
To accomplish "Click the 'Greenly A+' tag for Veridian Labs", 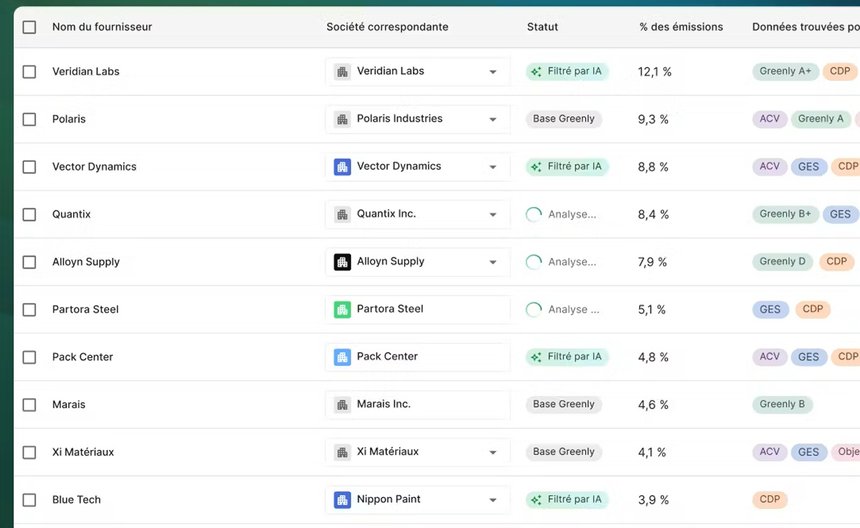I will [x=785, y=71].
